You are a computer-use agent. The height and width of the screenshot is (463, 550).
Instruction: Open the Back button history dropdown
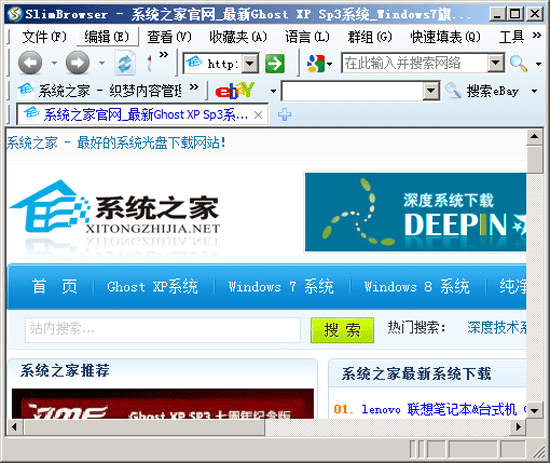(x=54, y=63)
